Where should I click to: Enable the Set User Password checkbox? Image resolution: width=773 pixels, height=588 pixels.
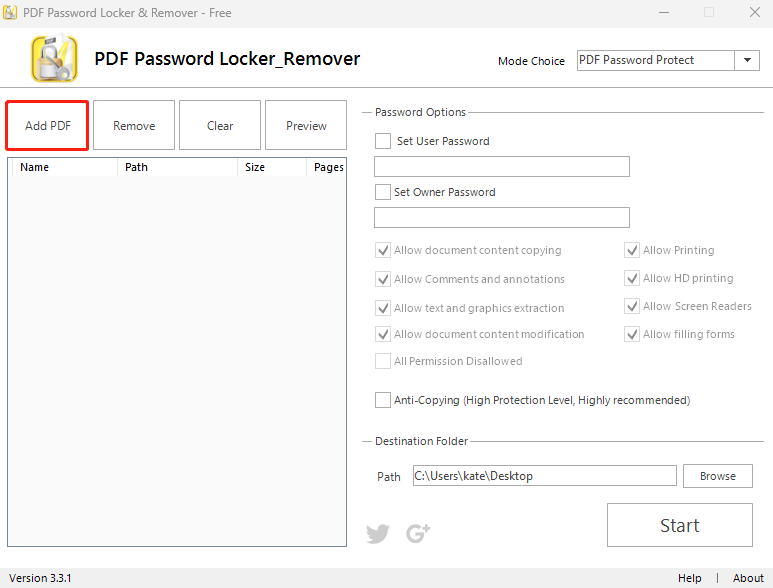[383, 141]
